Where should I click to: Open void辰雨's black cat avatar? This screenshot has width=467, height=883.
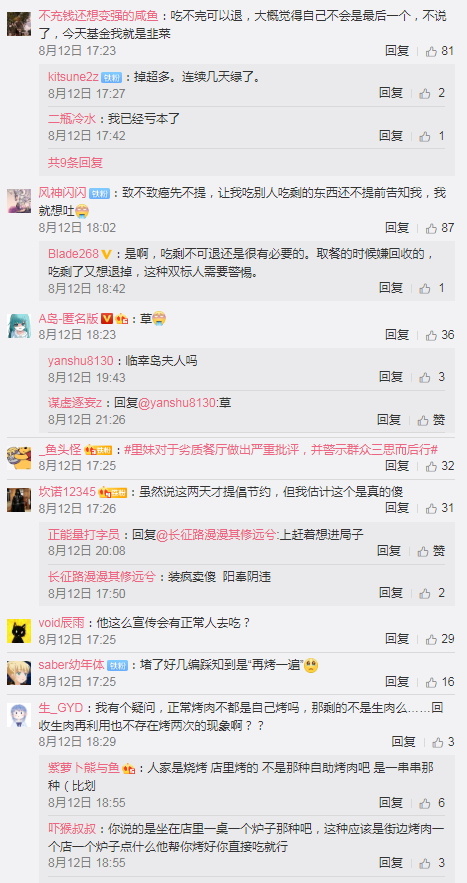pos(19,631)
